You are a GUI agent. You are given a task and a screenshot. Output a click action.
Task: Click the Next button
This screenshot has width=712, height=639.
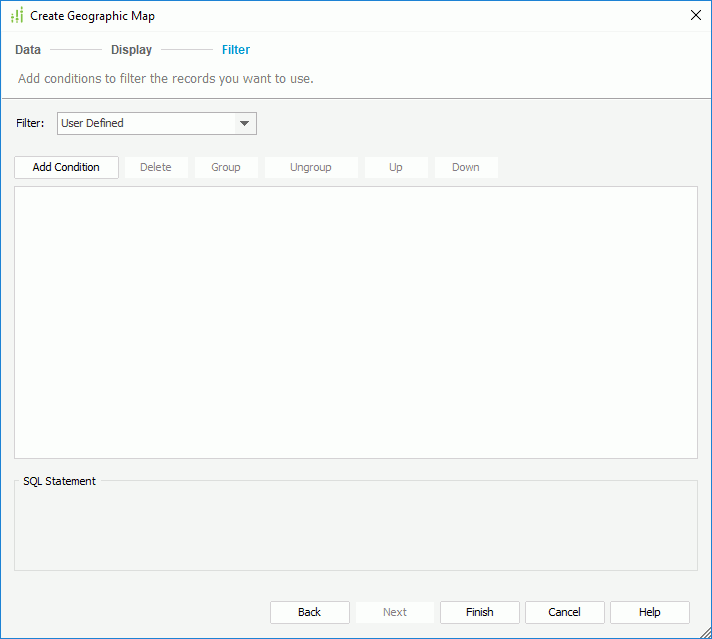395,612
